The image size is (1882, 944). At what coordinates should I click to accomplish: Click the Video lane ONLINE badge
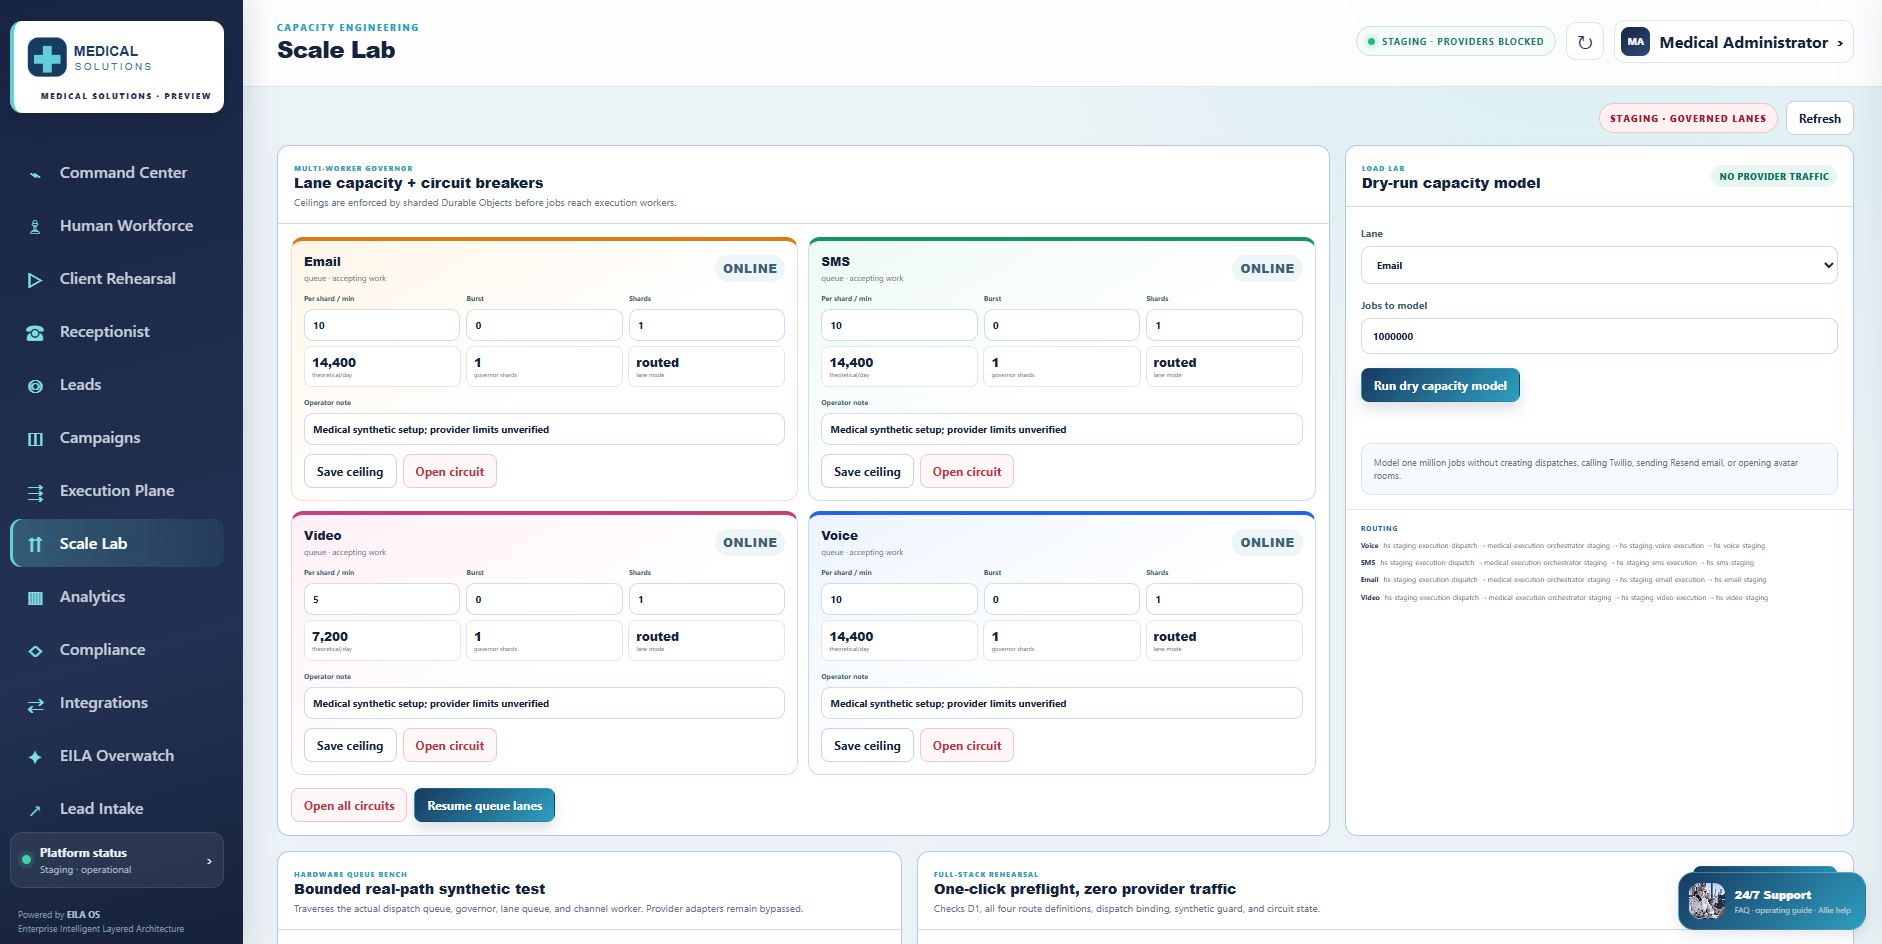(x=749, y=542)
